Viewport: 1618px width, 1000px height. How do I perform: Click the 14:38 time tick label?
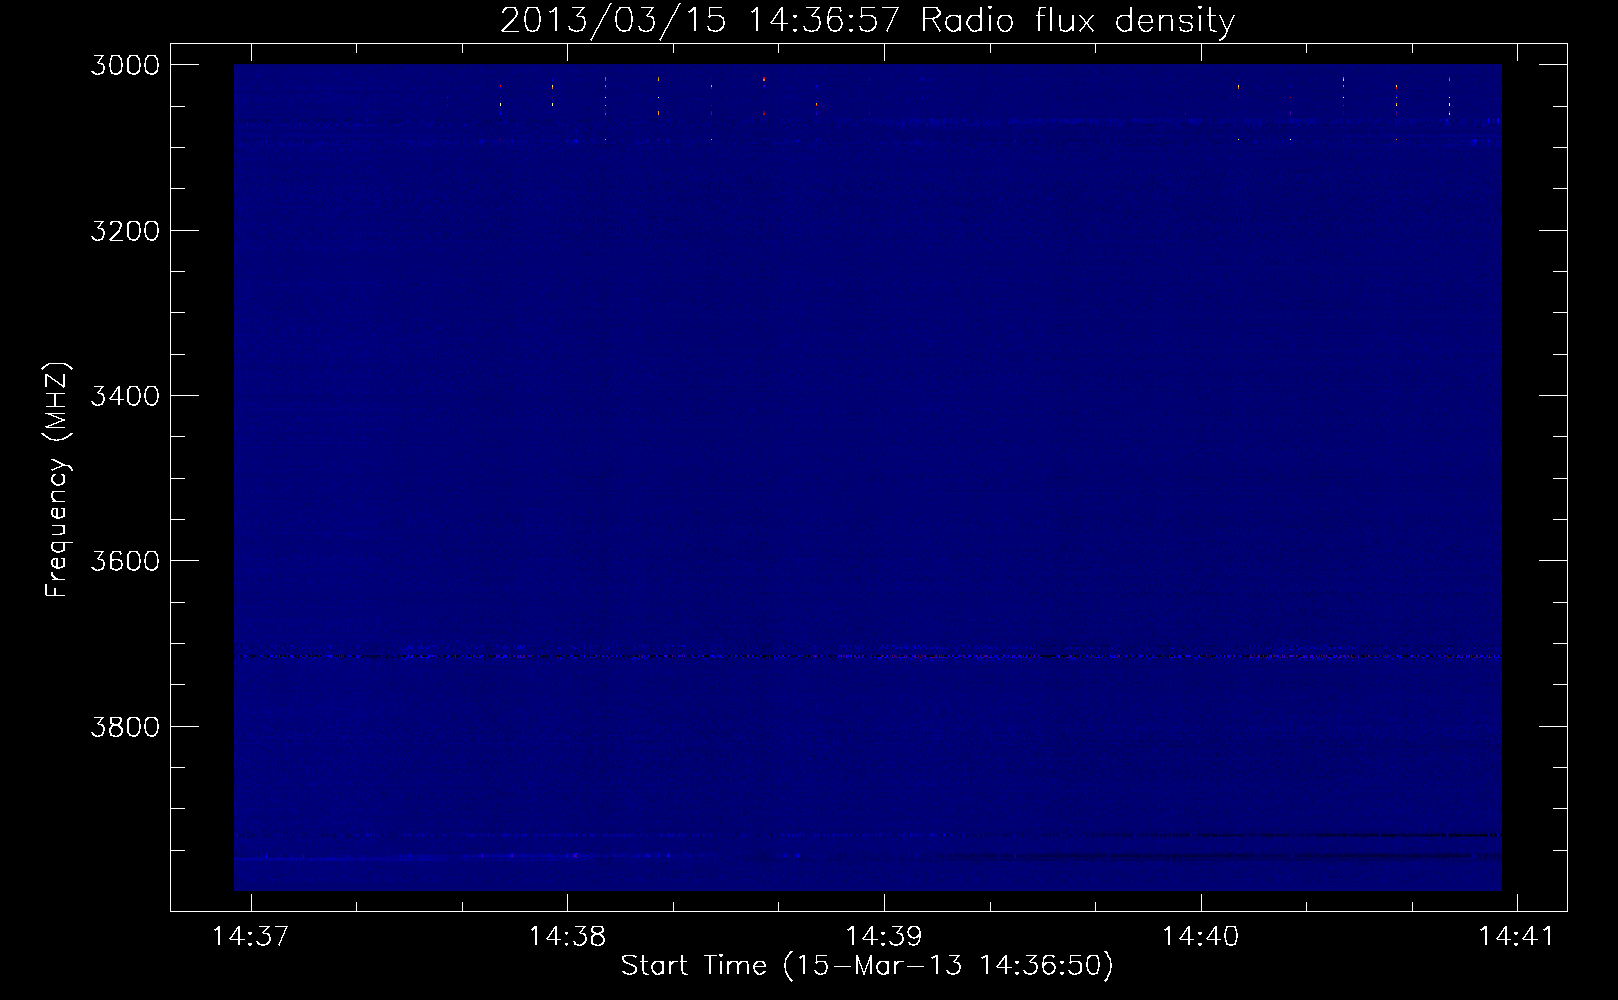567,936
